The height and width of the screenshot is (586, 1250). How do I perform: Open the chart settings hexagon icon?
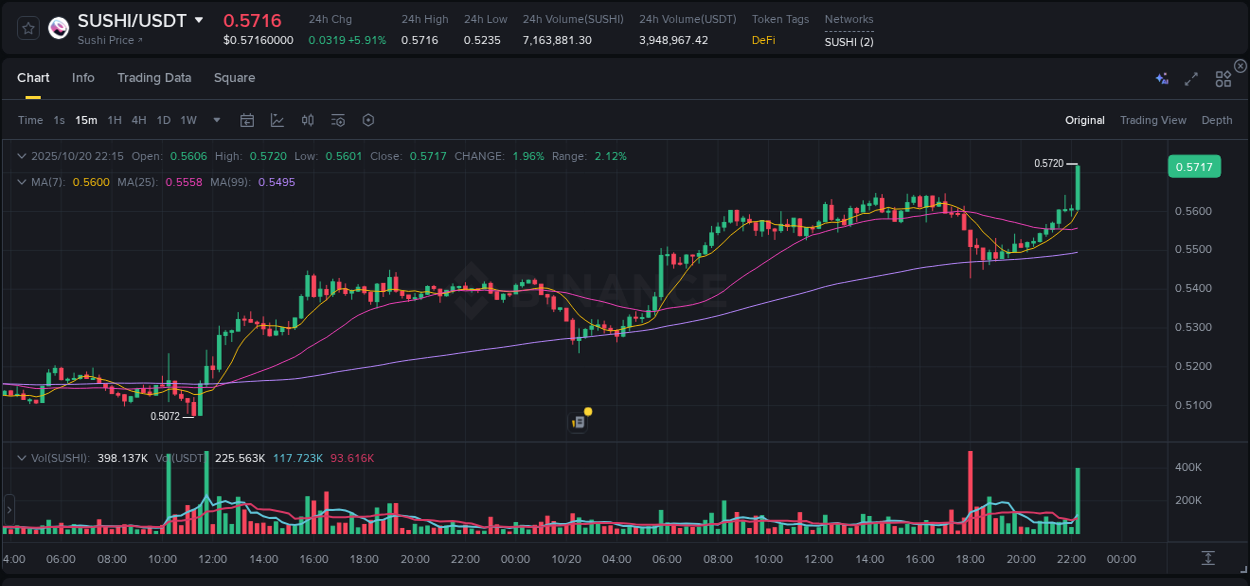[368, 120]
